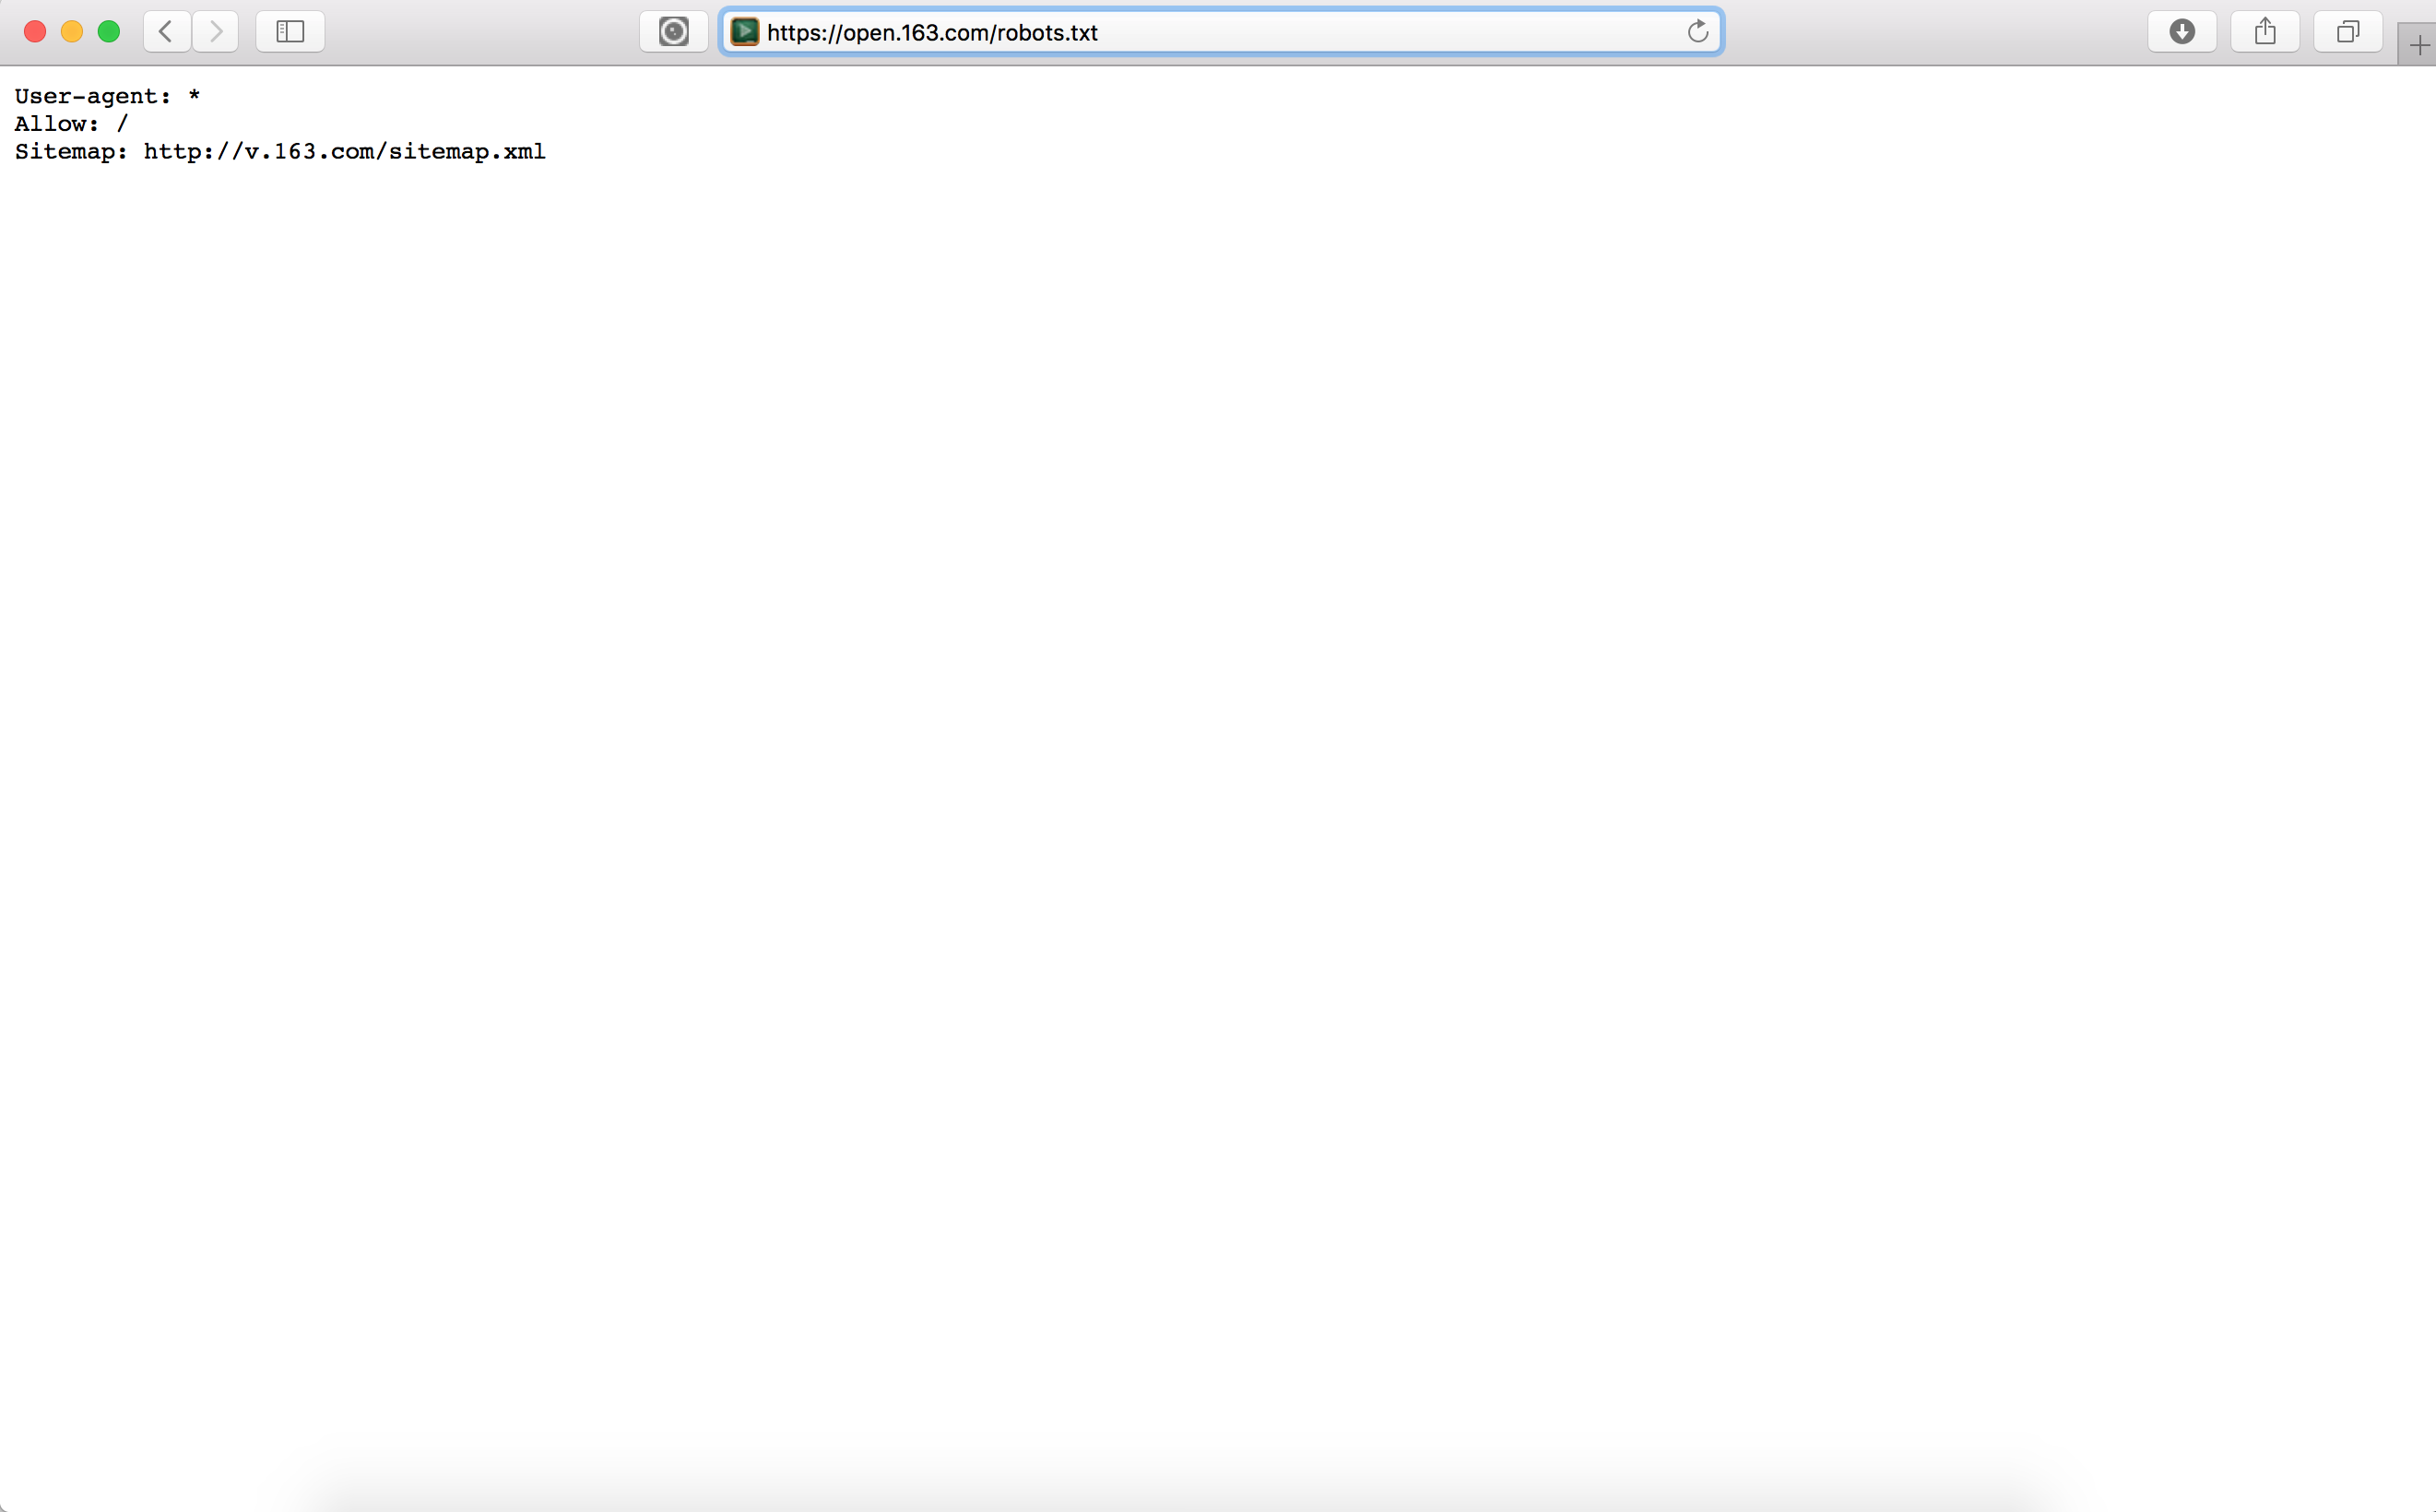The width and height of the screenshot is (2436, 1512).
Task: Click the extension icon left of address bar
Action: pos(673,32)
